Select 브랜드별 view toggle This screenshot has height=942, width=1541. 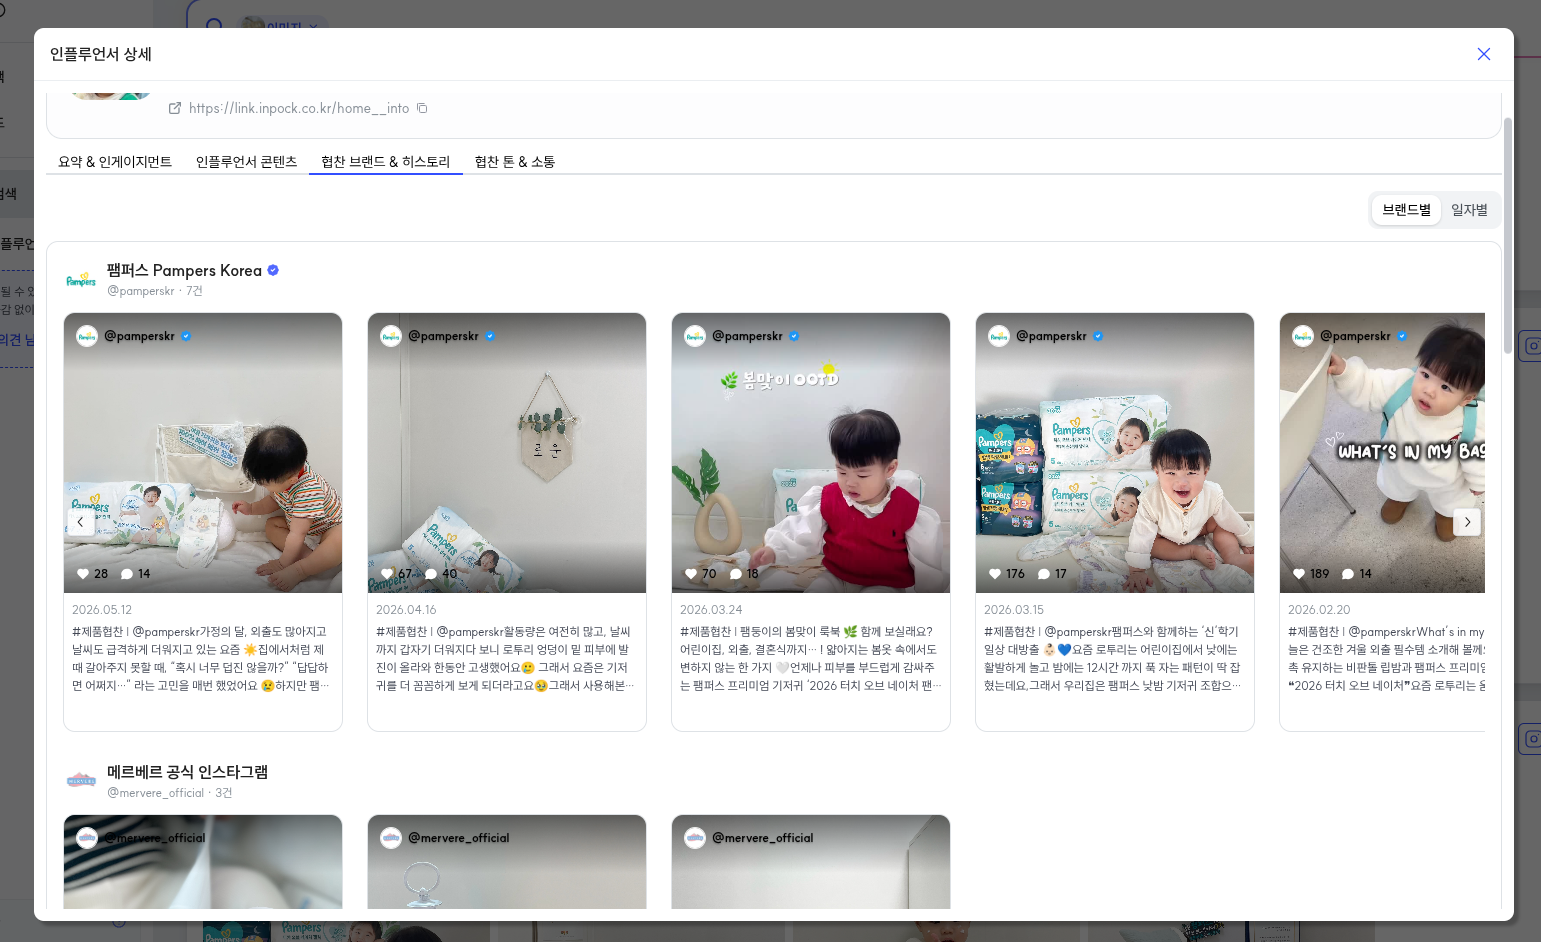point(1406,210)
